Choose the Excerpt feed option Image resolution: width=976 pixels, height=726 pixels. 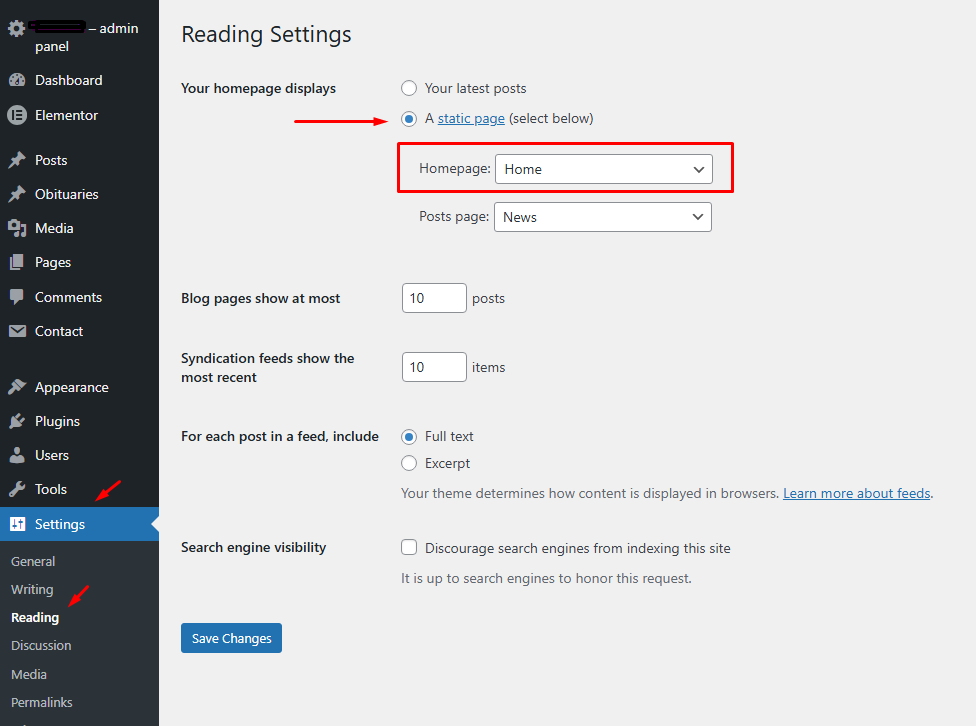(x=409, y=463)
